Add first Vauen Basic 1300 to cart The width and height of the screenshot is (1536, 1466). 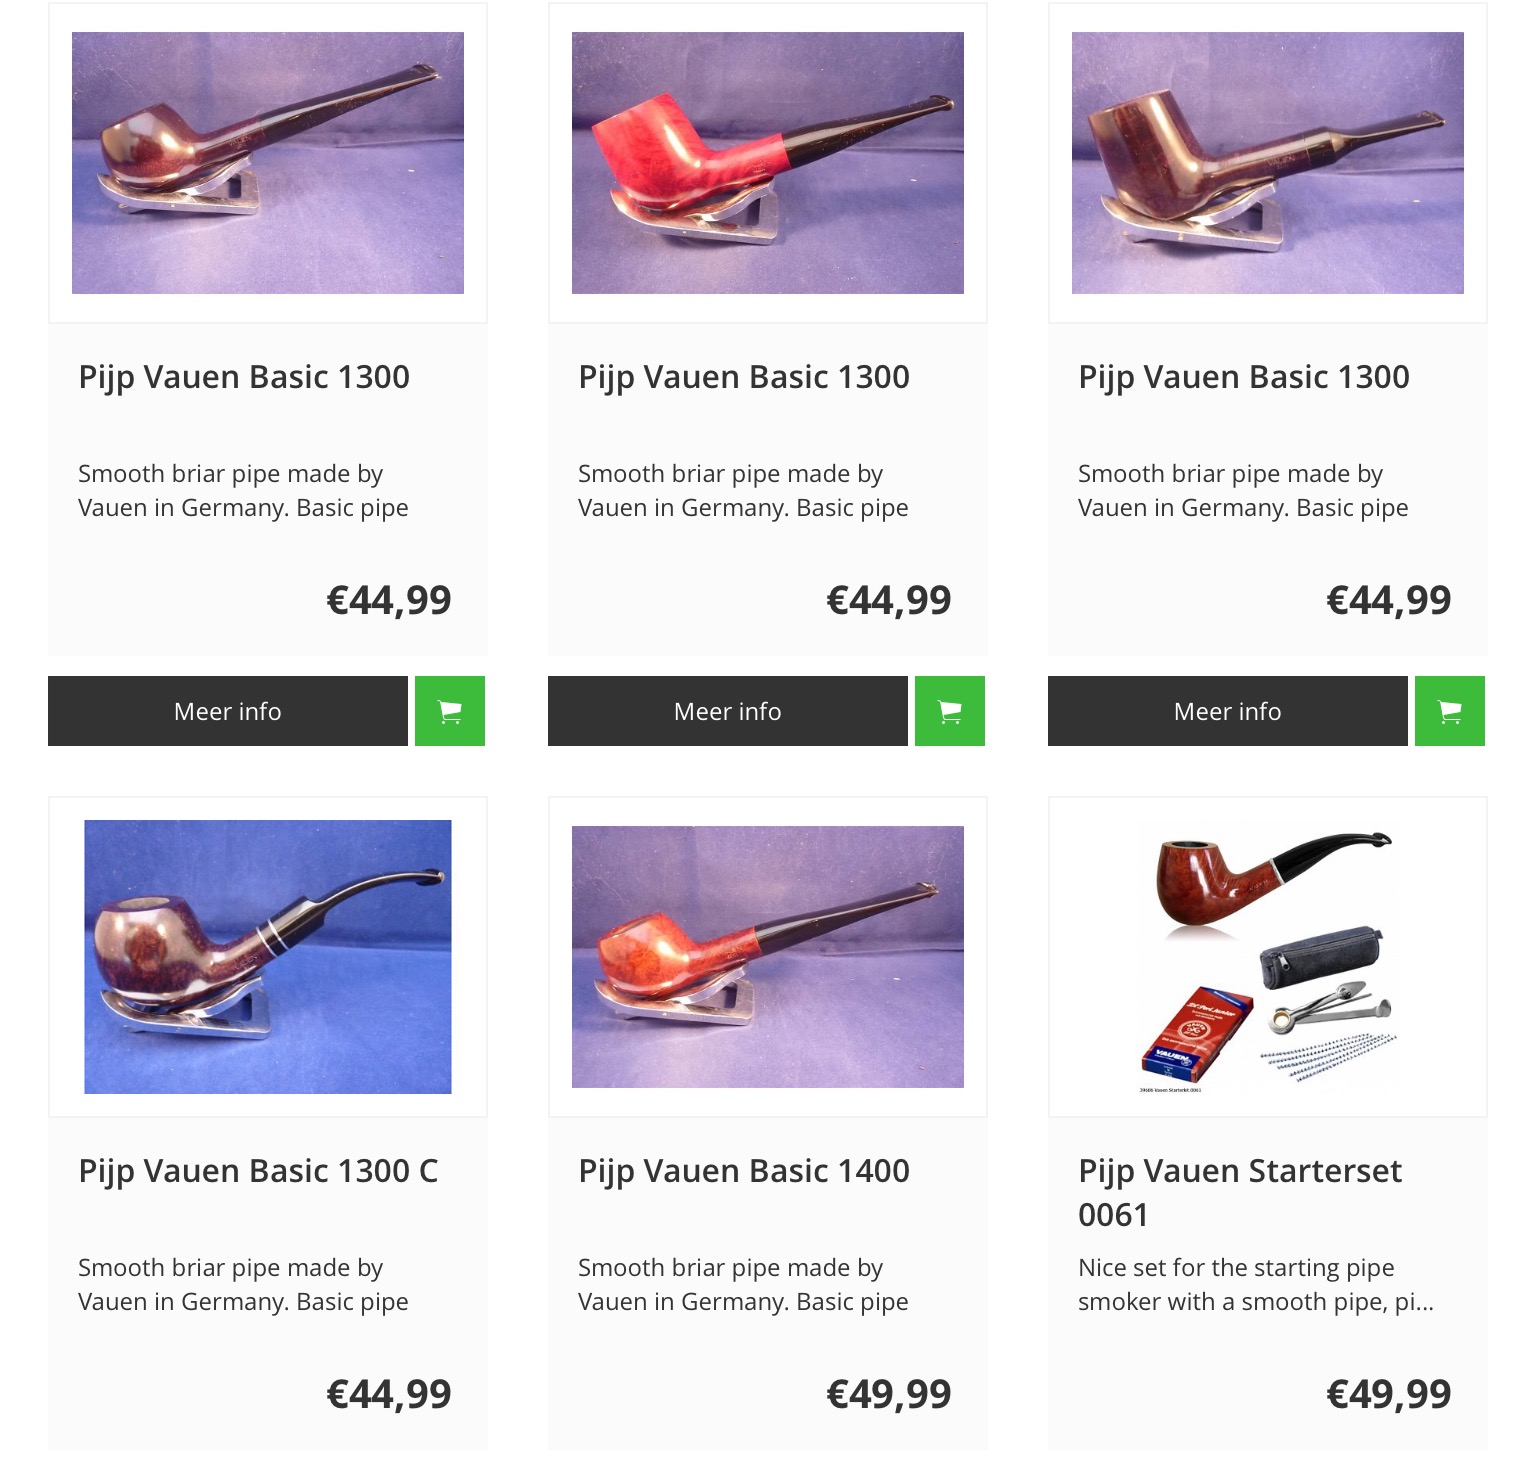pyautogui.click(x=450, y=711)
